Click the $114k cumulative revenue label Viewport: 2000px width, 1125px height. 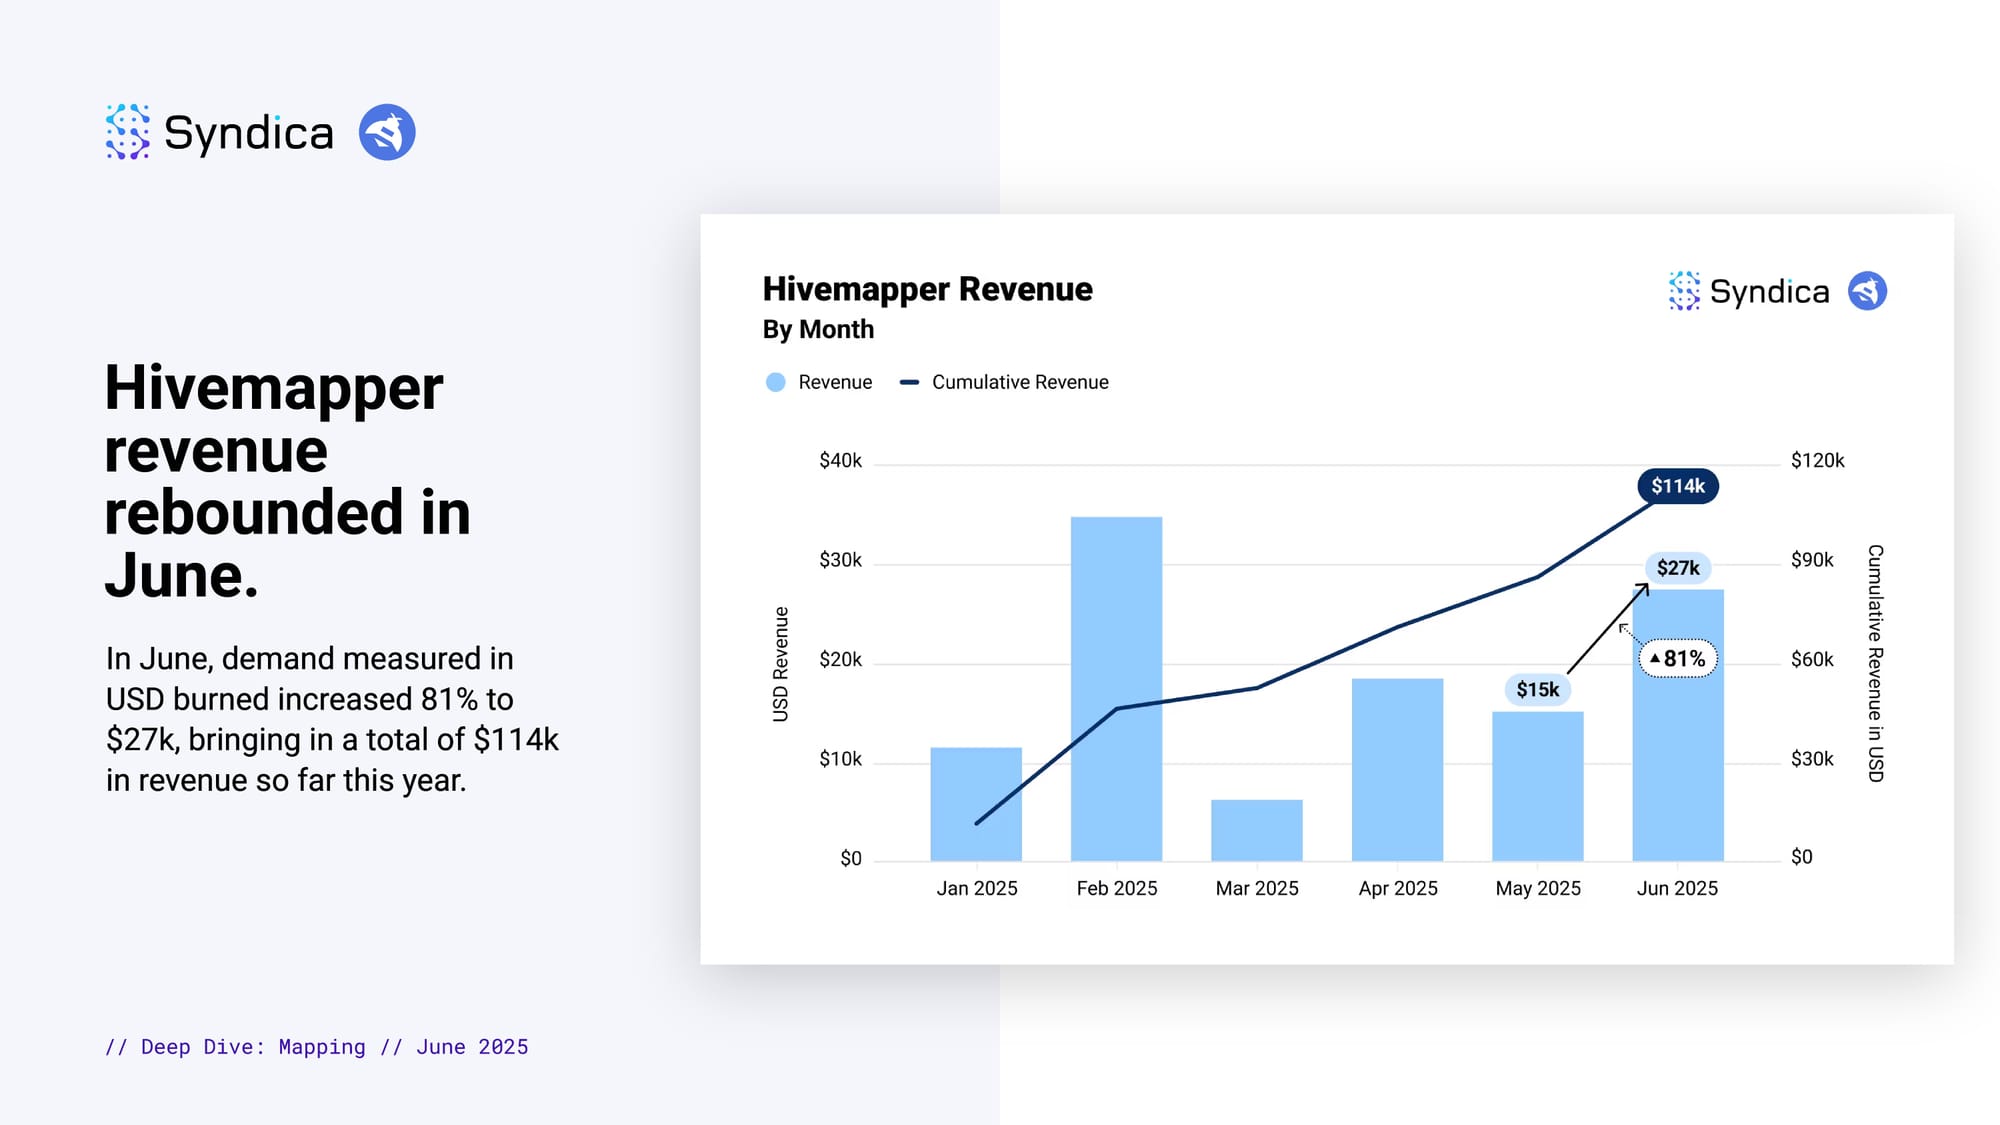(1677, 486)
